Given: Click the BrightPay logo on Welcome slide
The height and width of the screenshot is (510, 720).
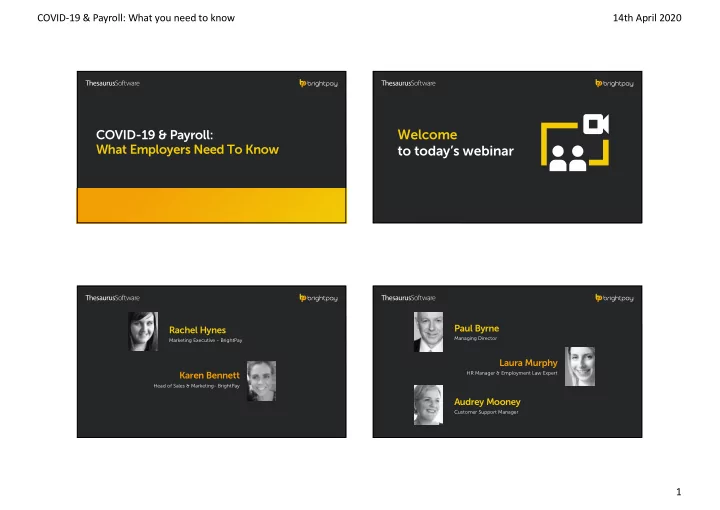Looking at the screenshot, I should click(x=614, y=83).
